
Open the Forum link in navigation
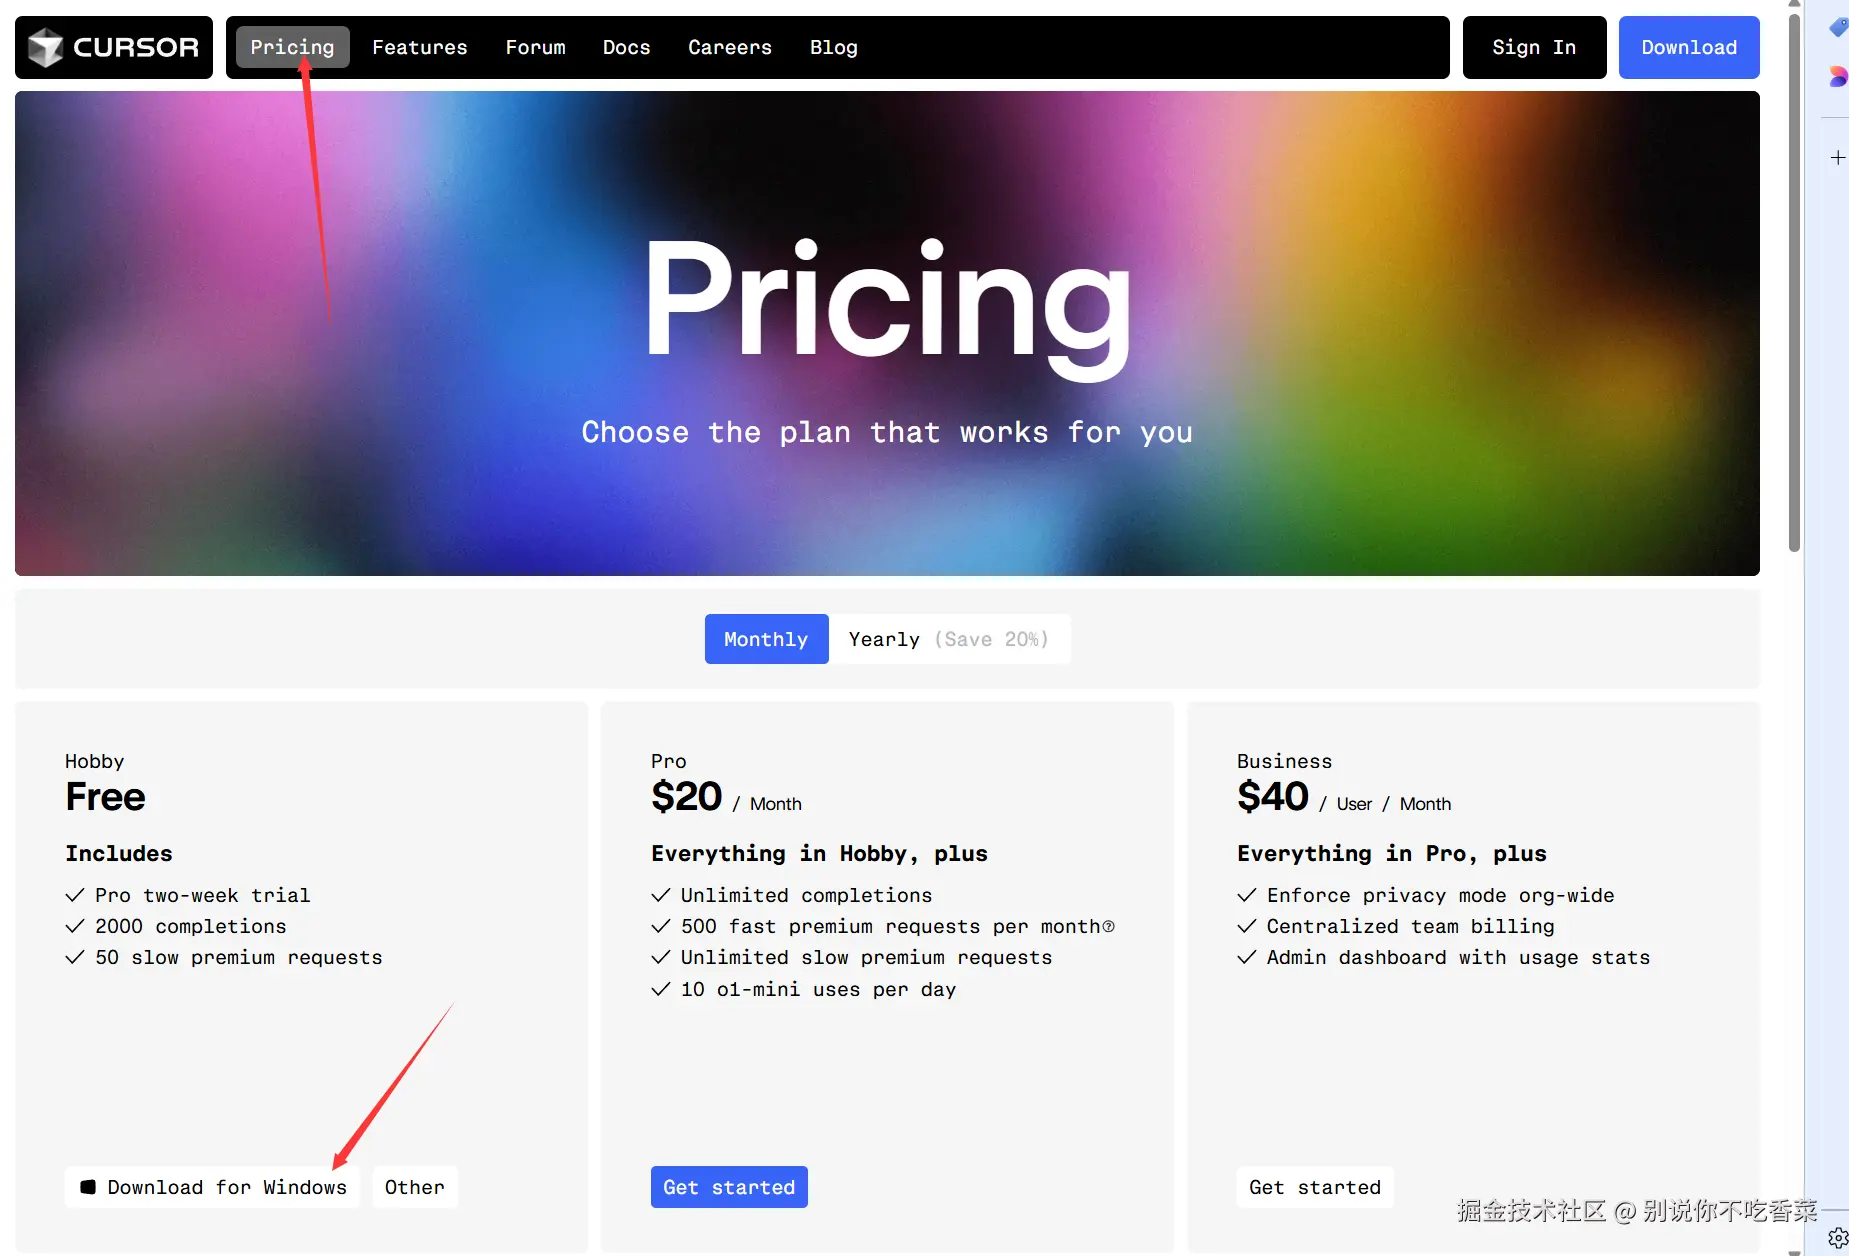pyautogui.click(x=535, y=47)
